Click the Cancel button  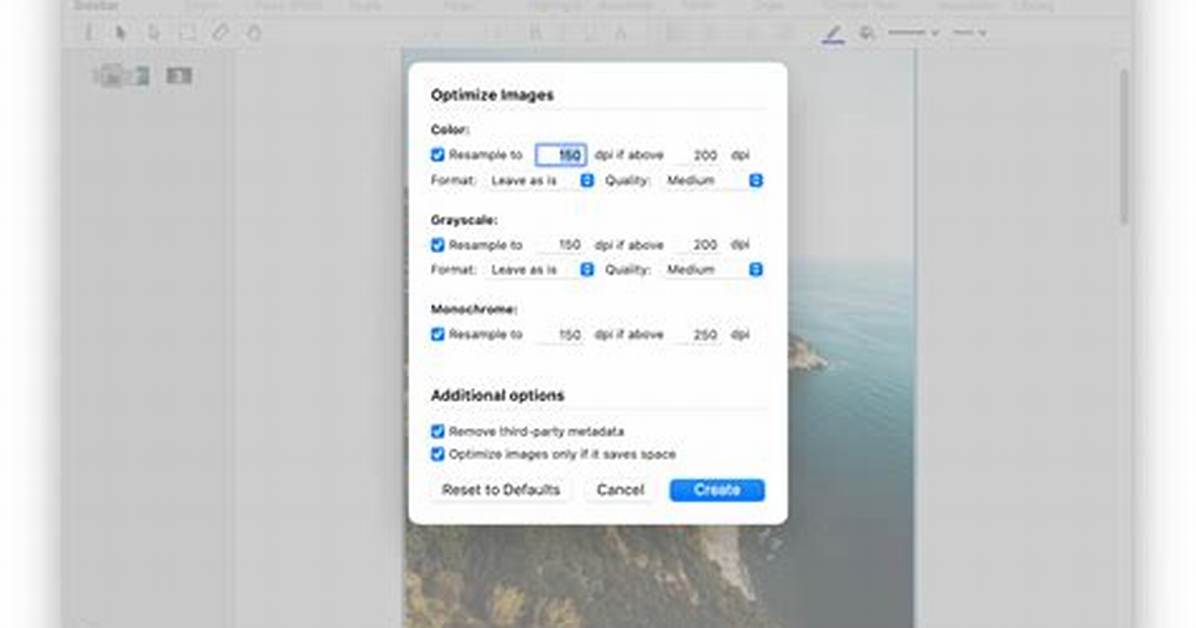tap(620, 490)
